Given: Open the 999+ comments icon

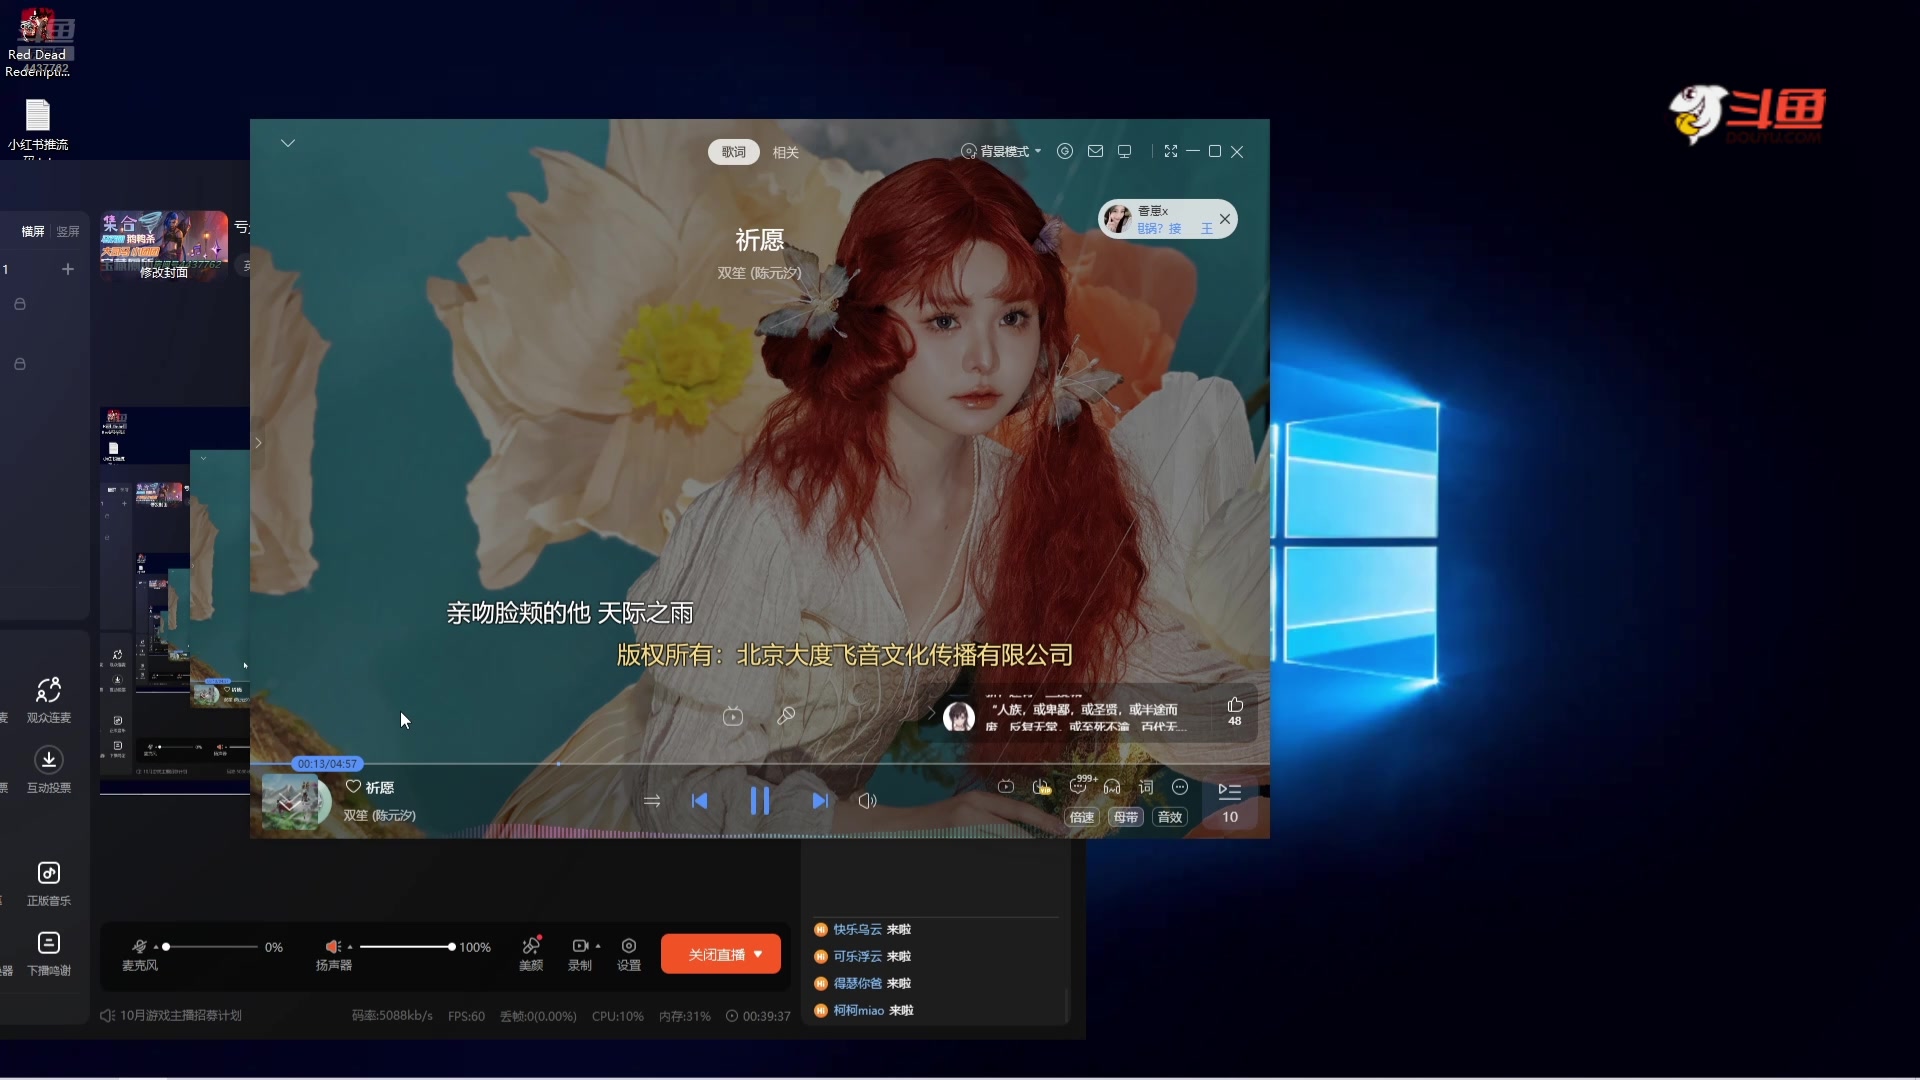Looking at the screenshot, I should 1080,785.
